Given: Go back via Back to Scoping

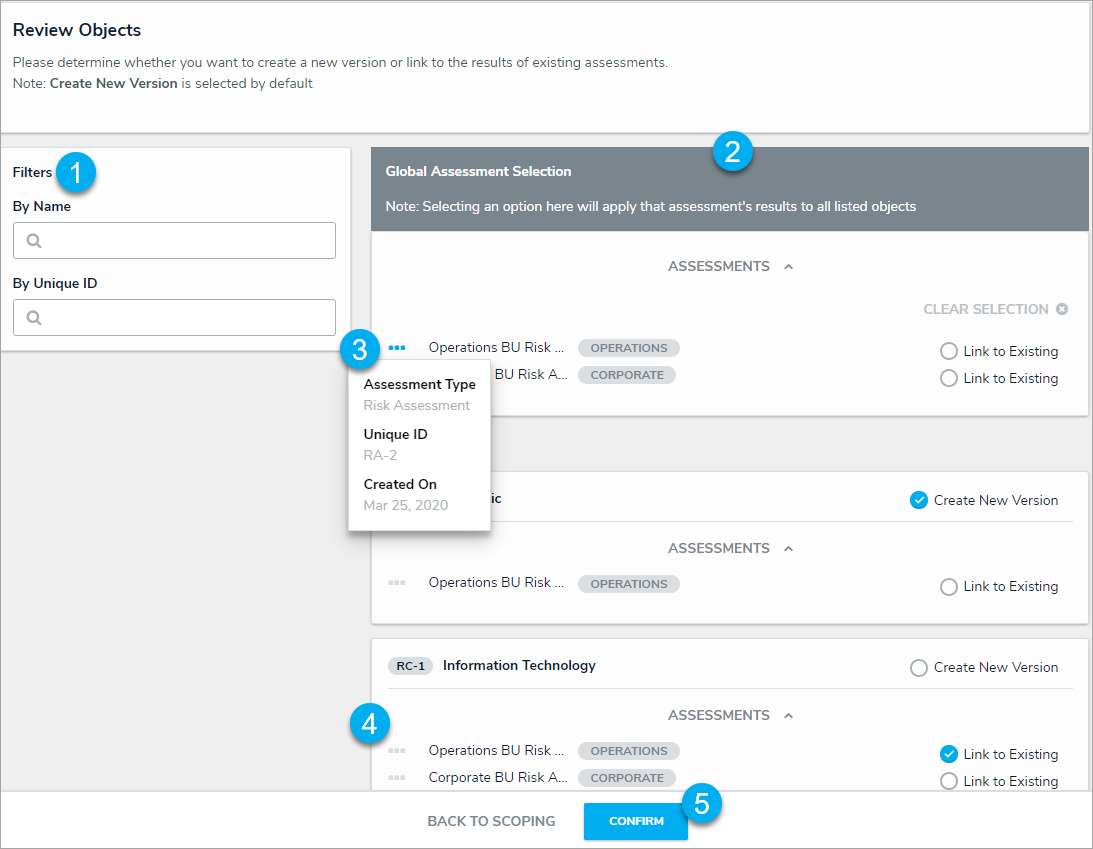Looking at the screenshot, I should click(x=491, y=821).
